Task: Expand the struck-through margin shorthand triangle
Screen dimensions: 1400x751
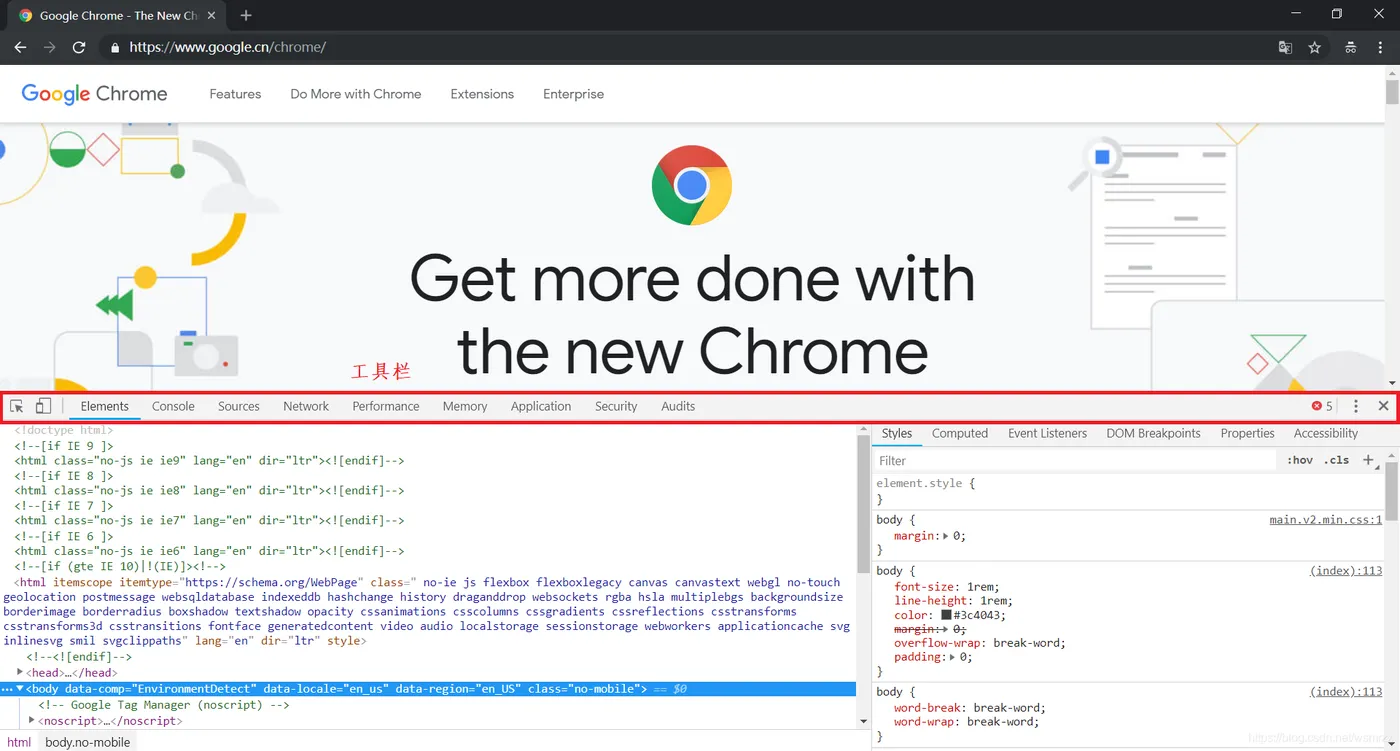Action: click(946, 629)
